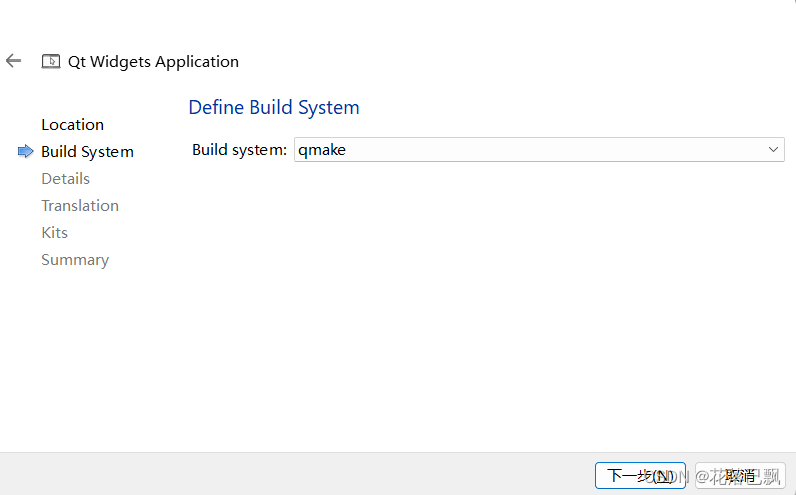This screenshot has width=796, height=495.
Task: Select the Kits wizard step
Action: 54,233
